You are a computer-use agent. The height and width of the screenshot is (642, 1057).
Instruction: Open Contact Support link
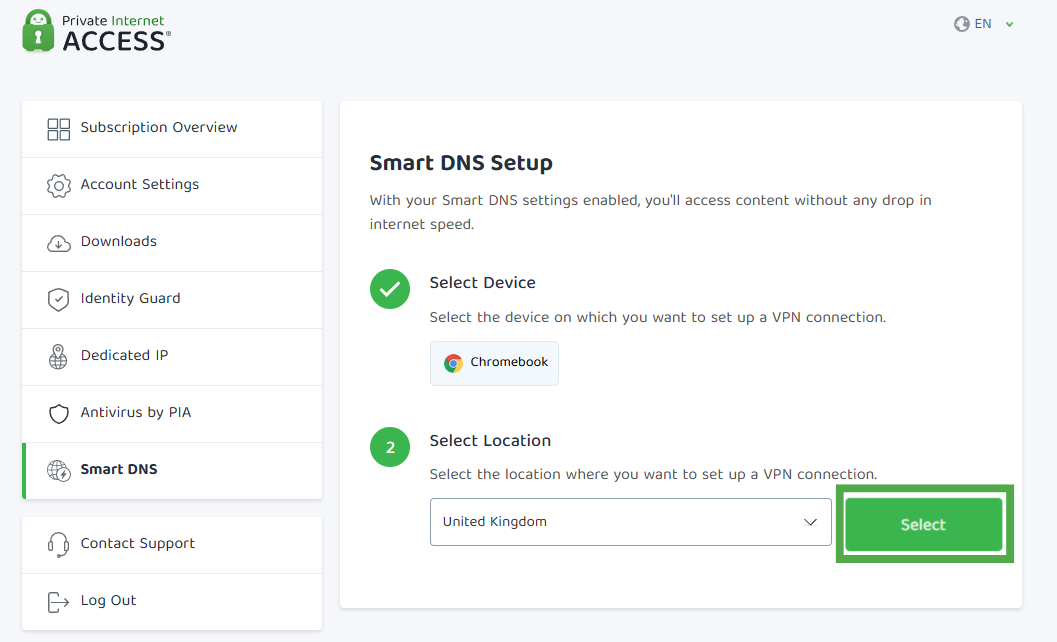pos(172,545)
